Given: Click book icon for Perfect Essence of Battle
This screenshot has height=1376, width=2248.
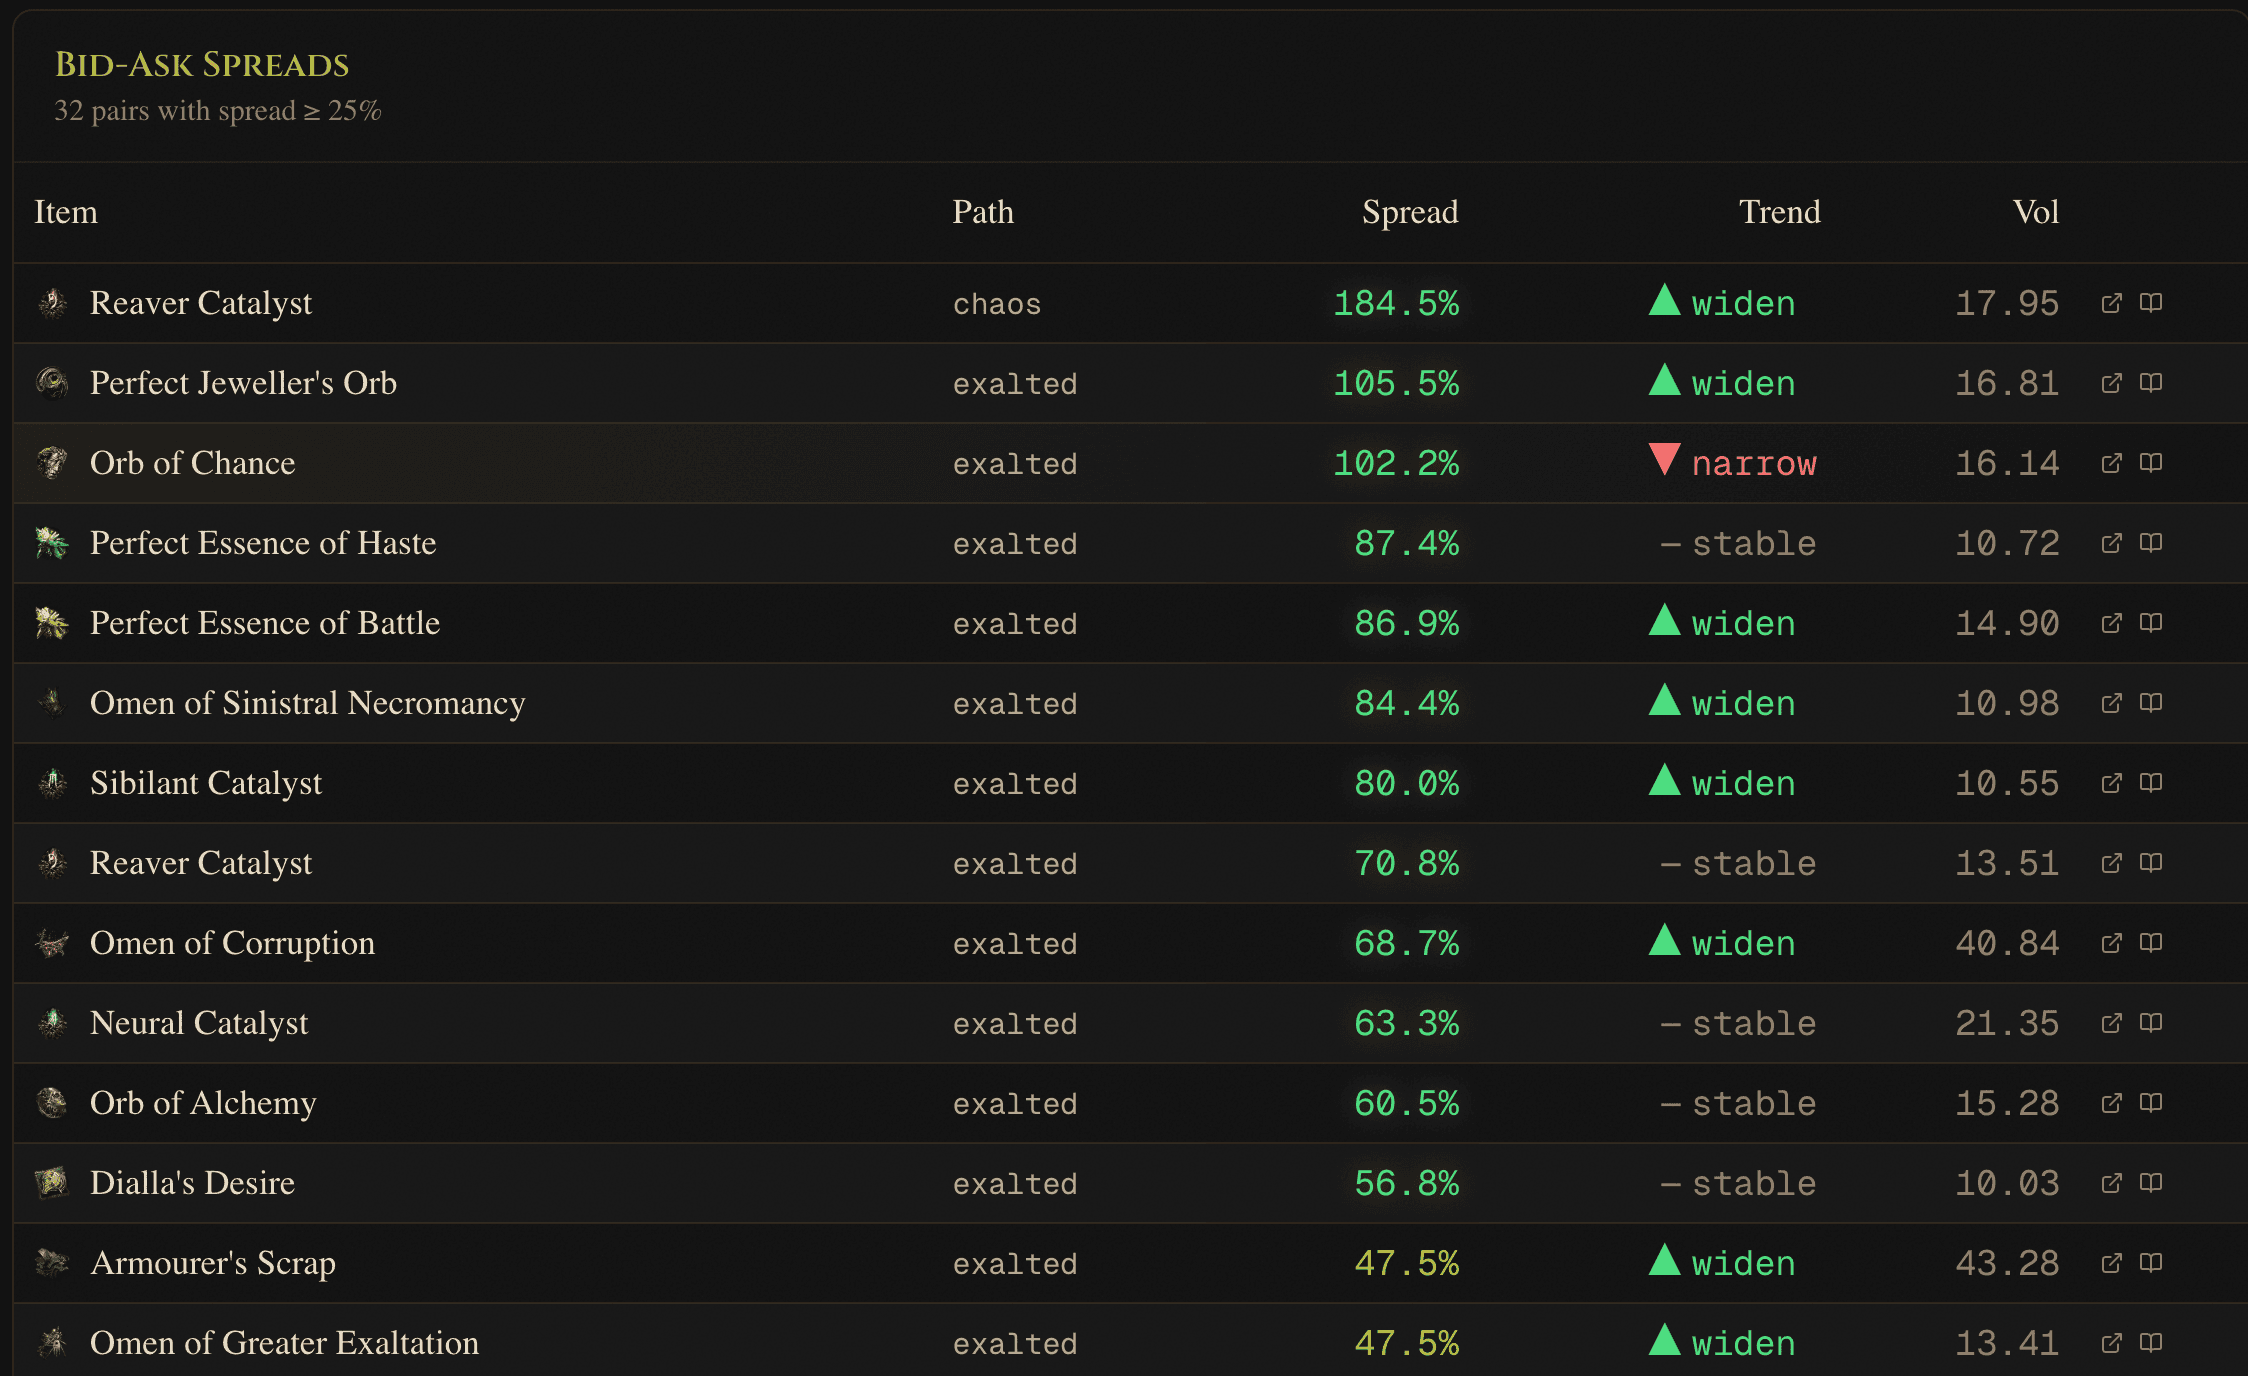Looking at the screenshot, I should click(x=2151, y=623).
